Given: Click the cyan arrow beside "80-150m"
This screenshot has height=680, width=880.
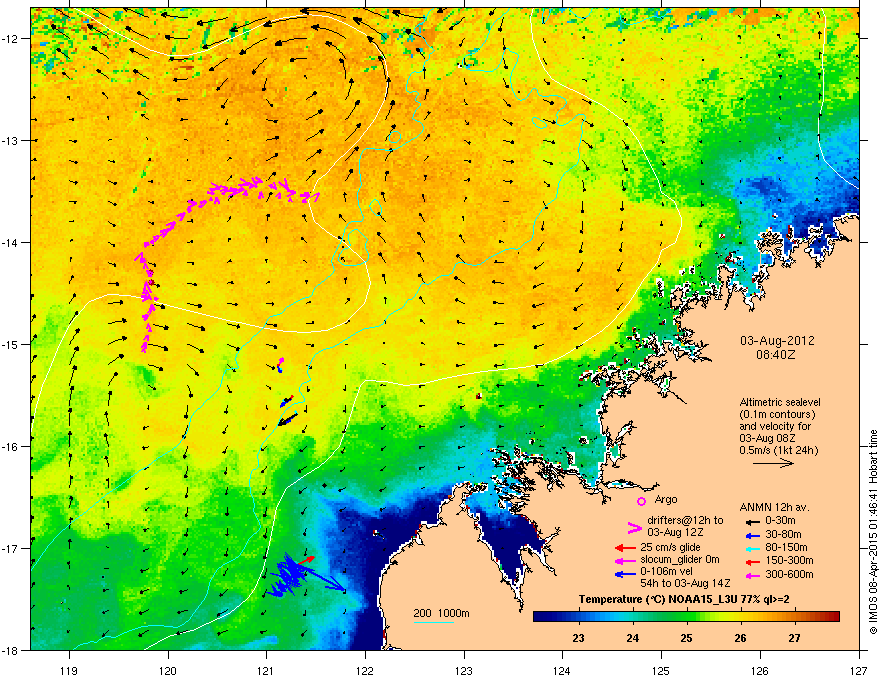Looking at the screenshot, I should [751, 548].
